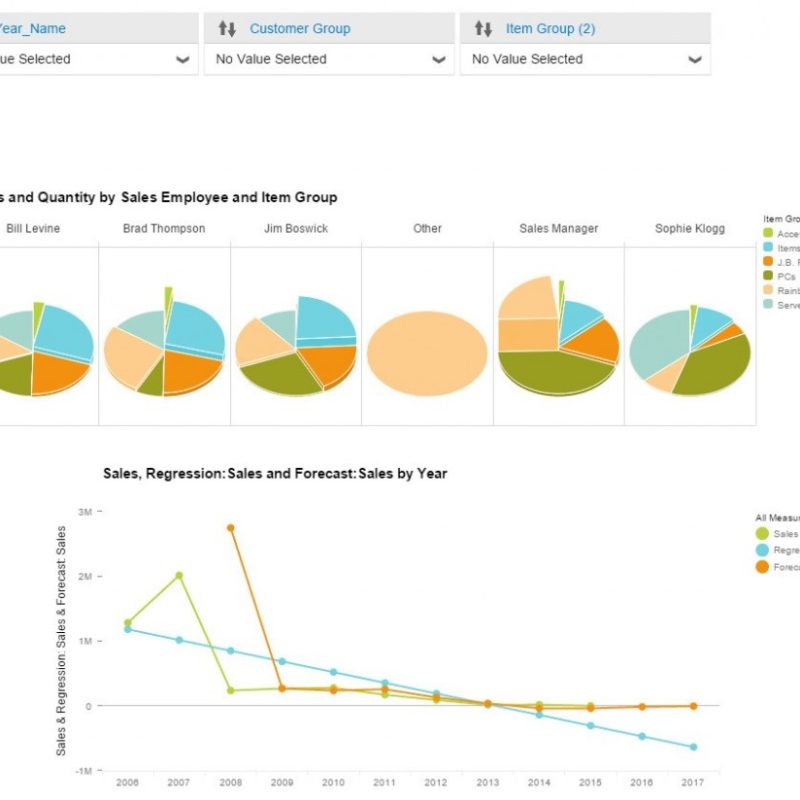800x800 pixels.
Task: Click the 2013 x-axis year label
Action: (488, 782)
